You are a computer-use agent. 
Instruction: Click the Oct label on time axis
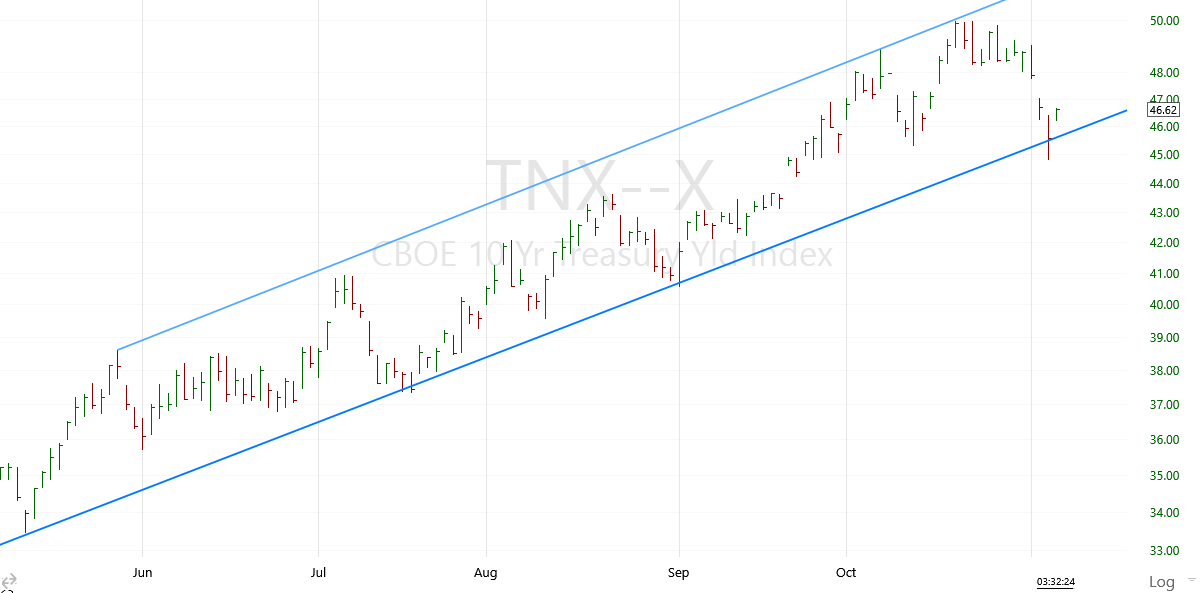[846, 573]
